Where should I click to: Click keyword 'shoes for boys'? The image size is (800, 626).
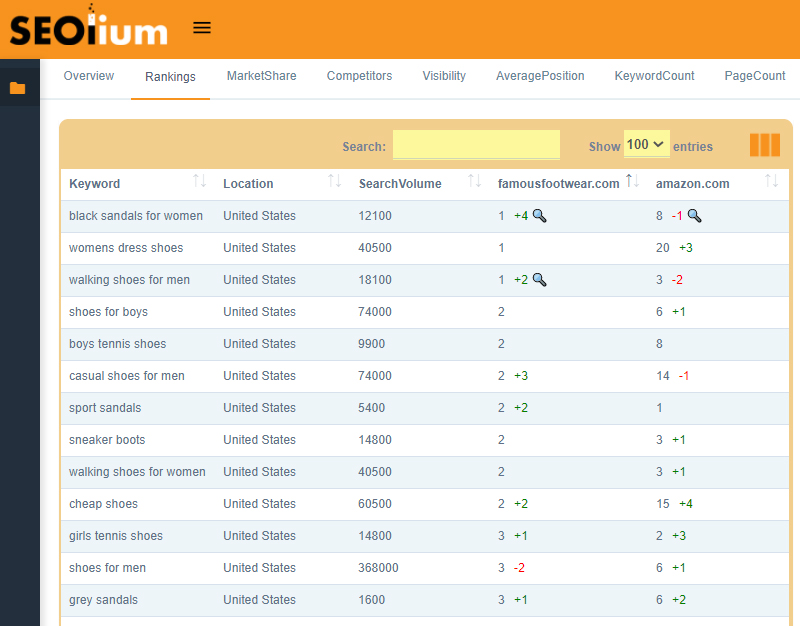108,312
